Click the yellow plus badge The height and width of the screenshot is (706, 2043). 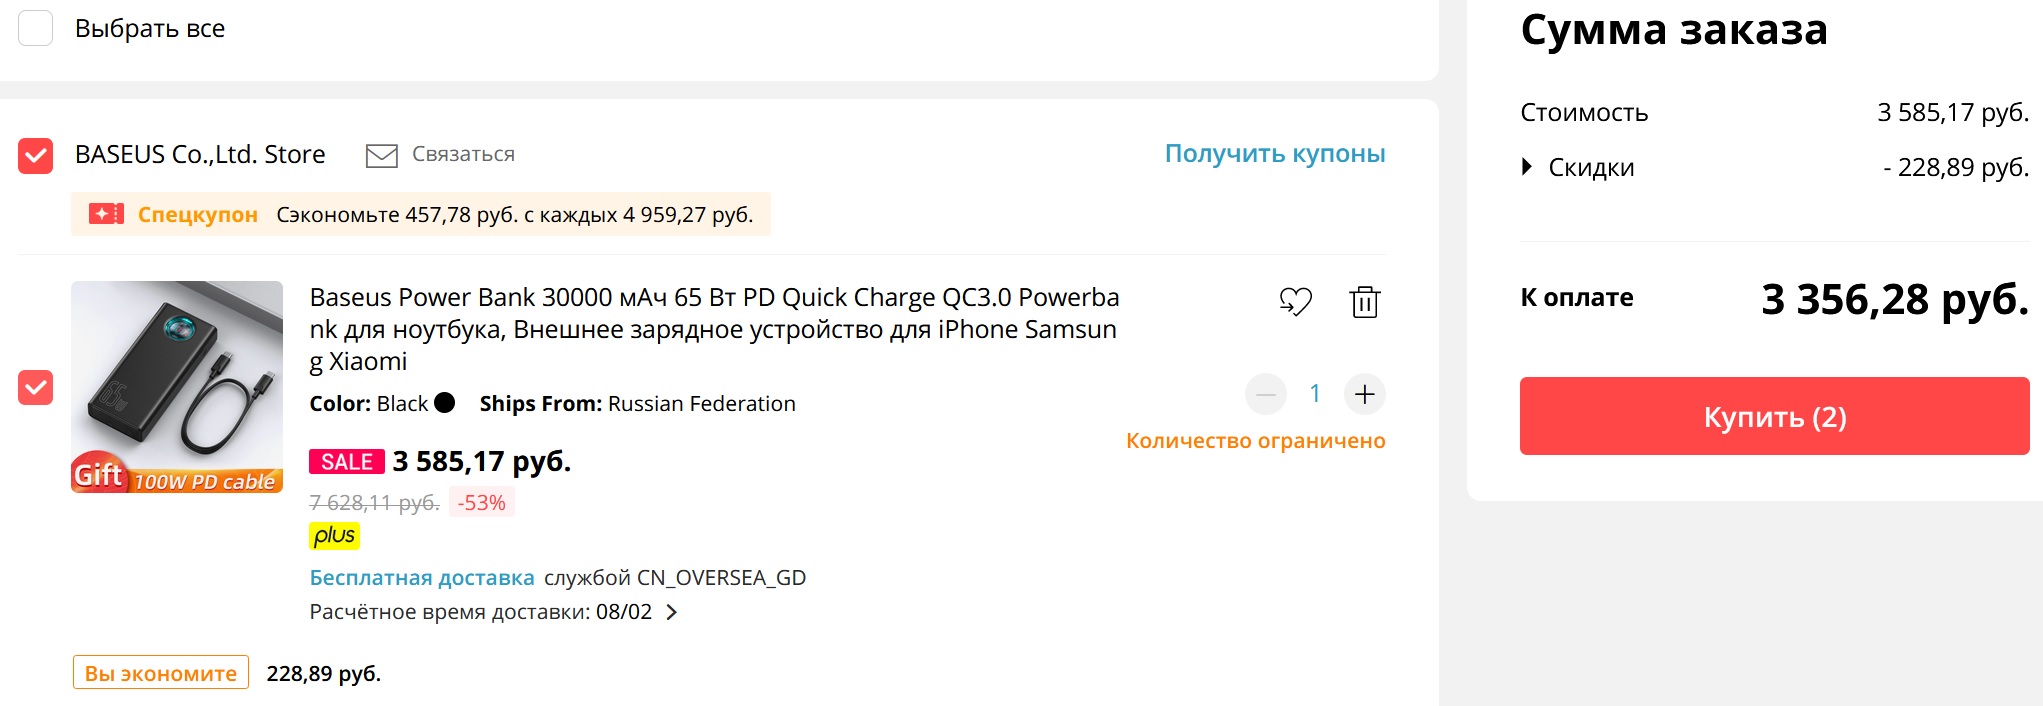point(334,536)
